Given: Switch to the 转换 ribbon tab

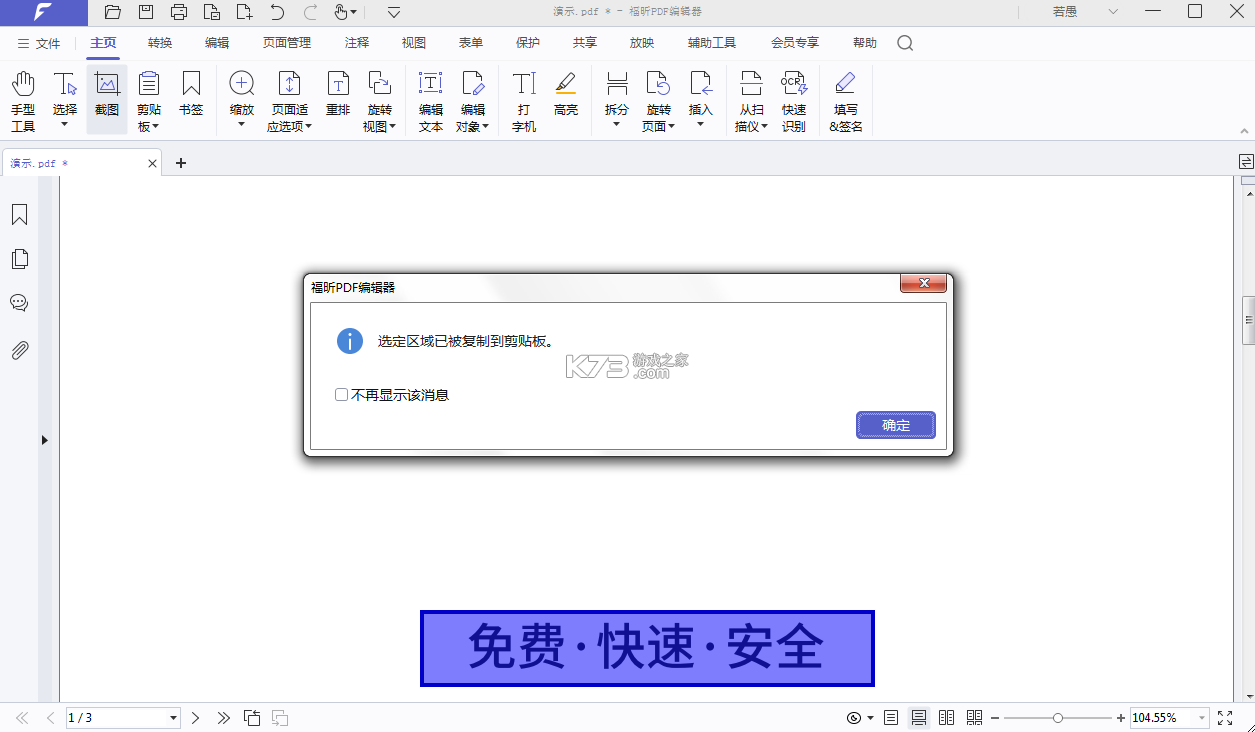Looking at the screenshot, I should point(160,43).
